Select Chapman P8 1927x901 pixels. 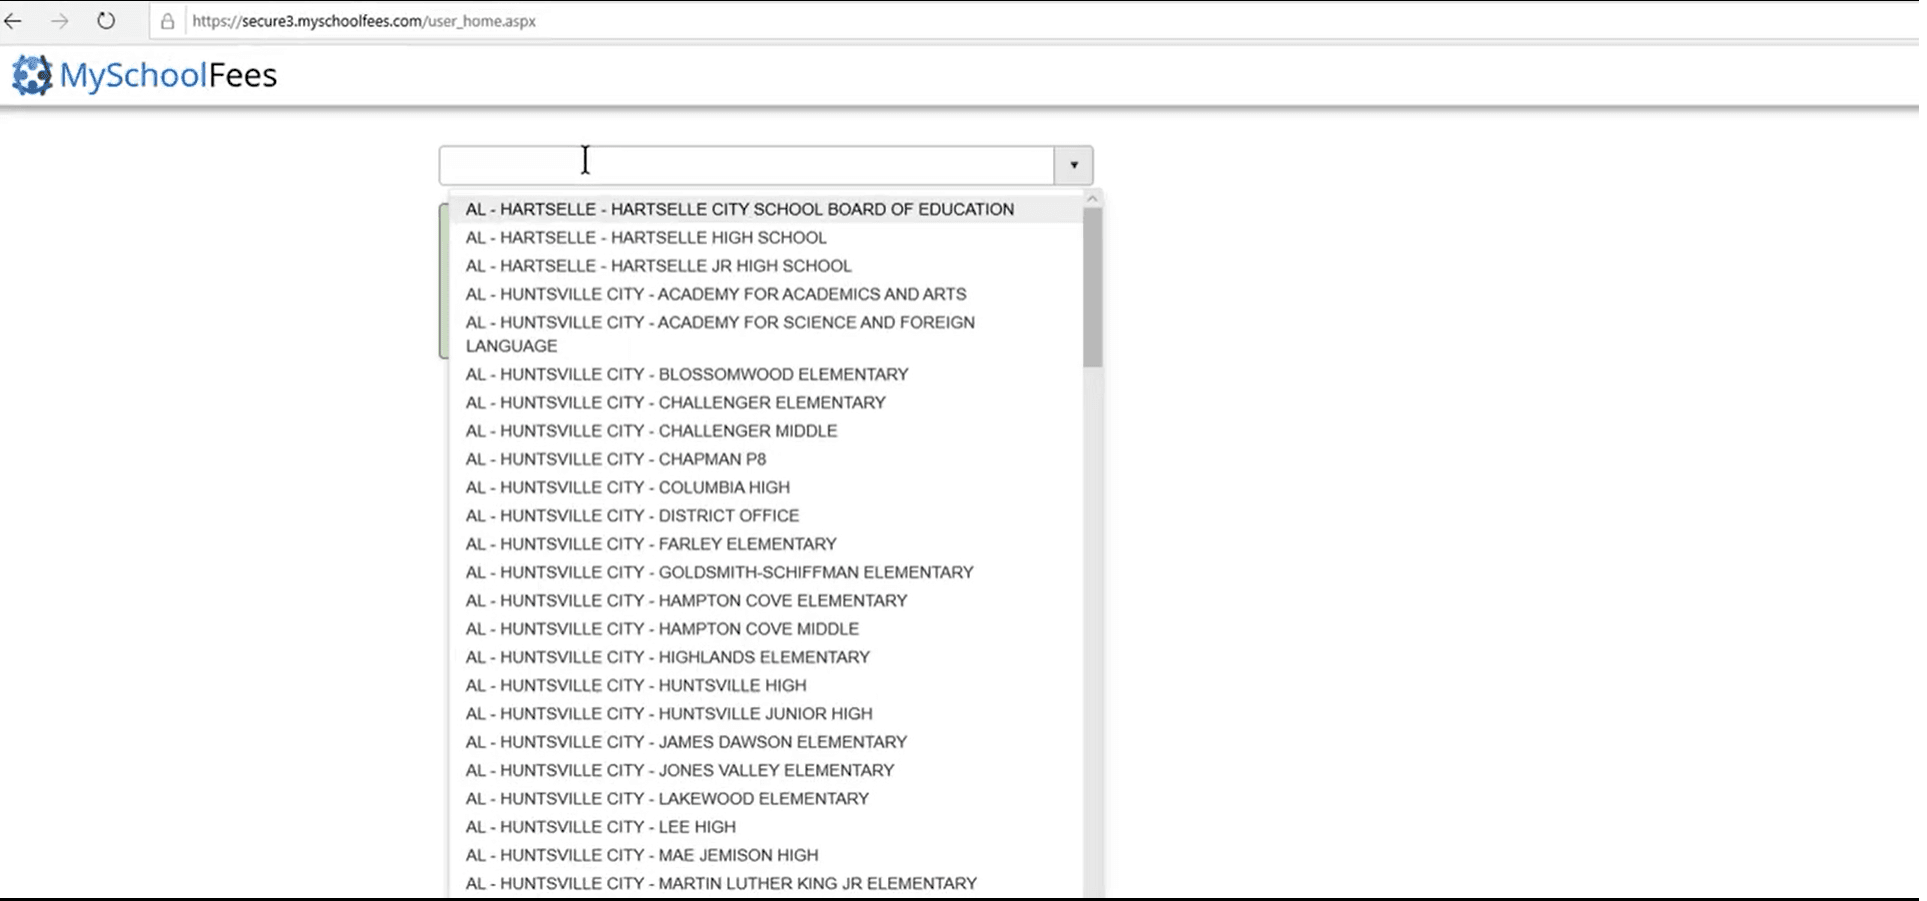(766, 458)
